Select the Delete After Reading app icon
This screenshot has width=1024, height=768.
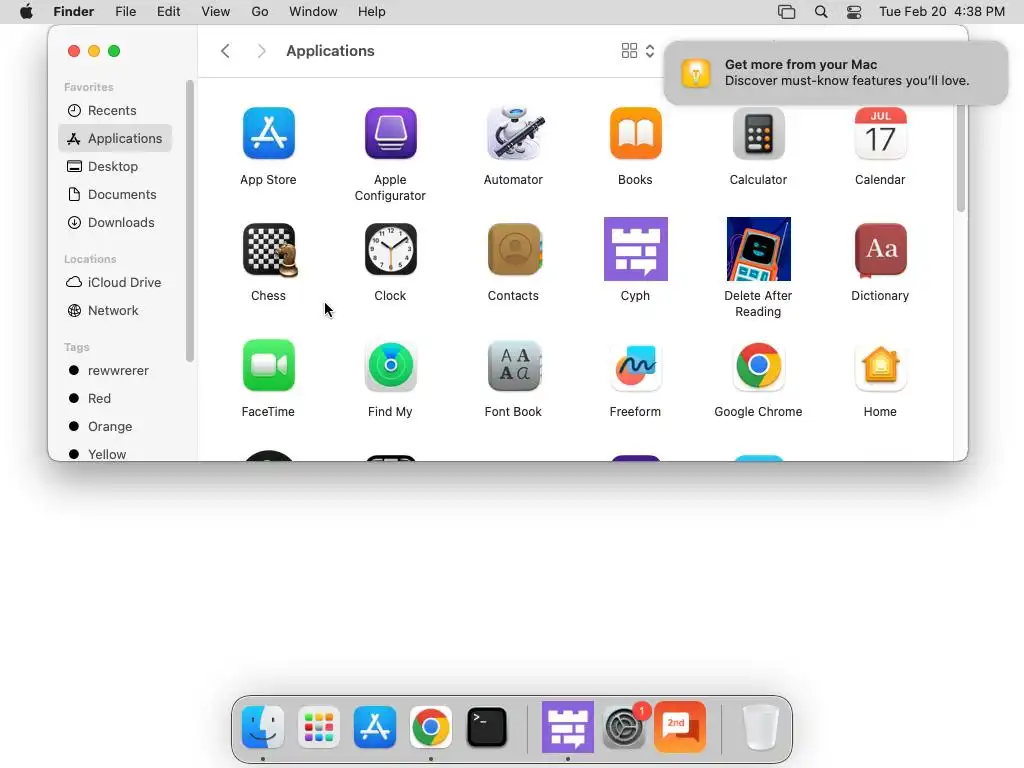point(758,249)
